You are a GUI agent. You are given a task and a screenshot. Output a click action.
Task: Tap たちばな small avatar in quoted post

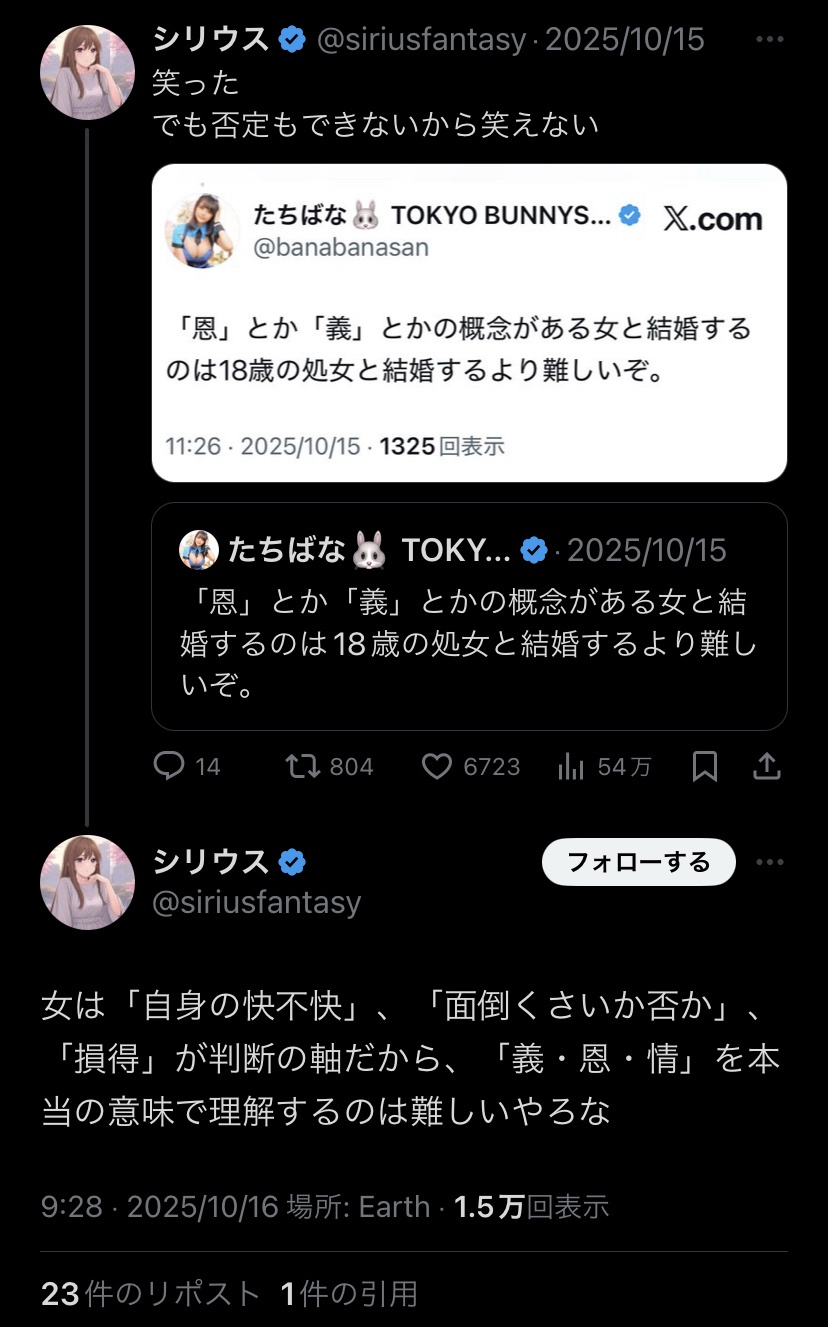(x=198, y=549)
